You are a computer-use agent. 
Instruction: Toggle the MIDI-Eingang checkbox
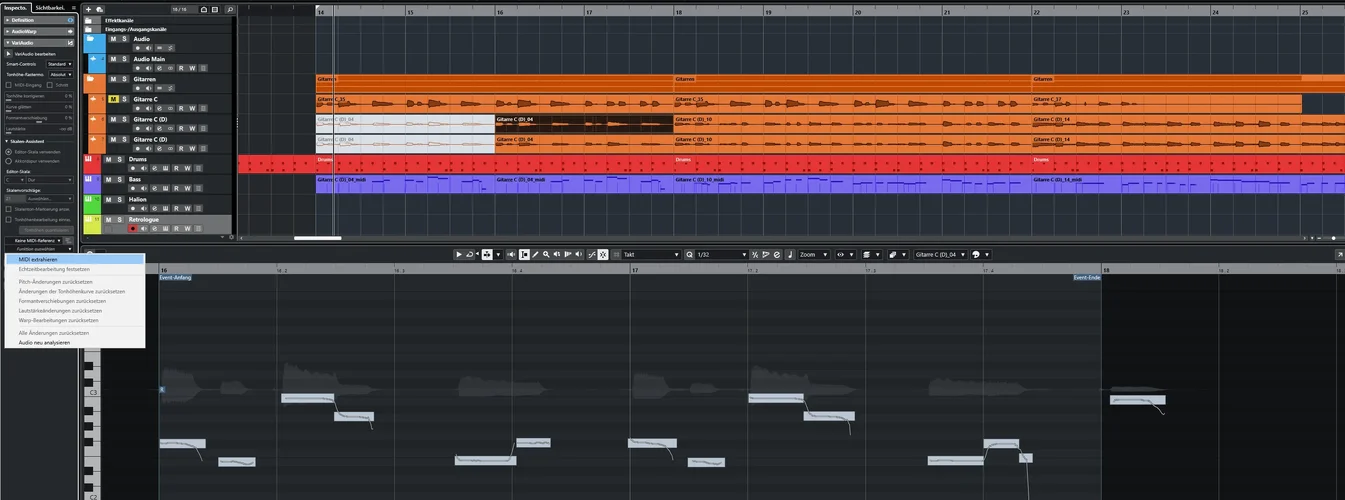point(9,85)
